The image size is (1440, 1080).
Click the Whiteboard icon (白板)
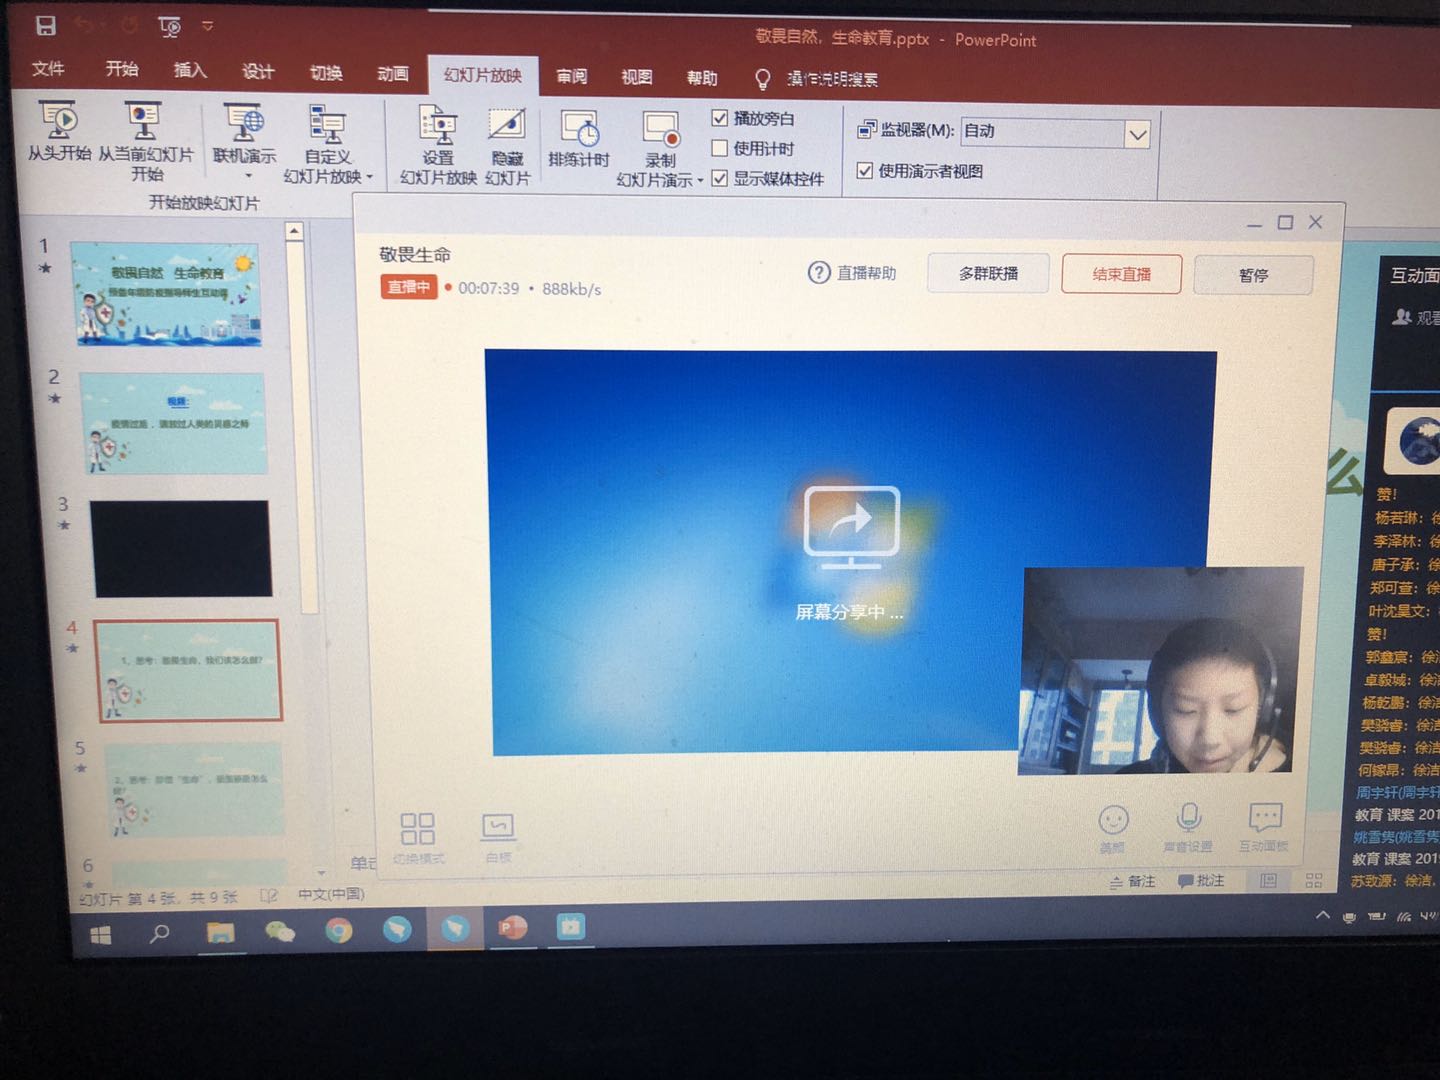[498, 837]
